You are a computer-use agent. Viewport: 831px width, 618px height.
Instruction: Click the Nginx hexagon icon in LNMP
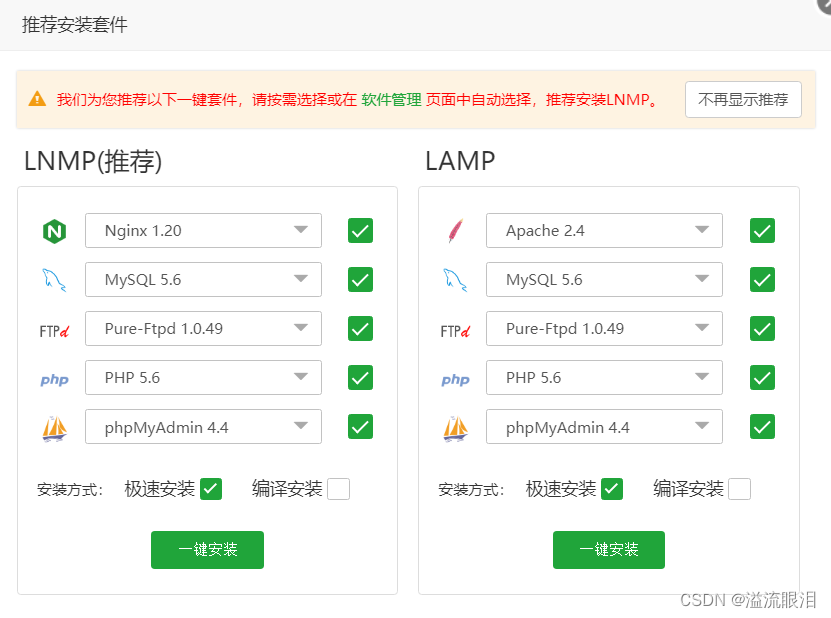[x=54, y=231]
